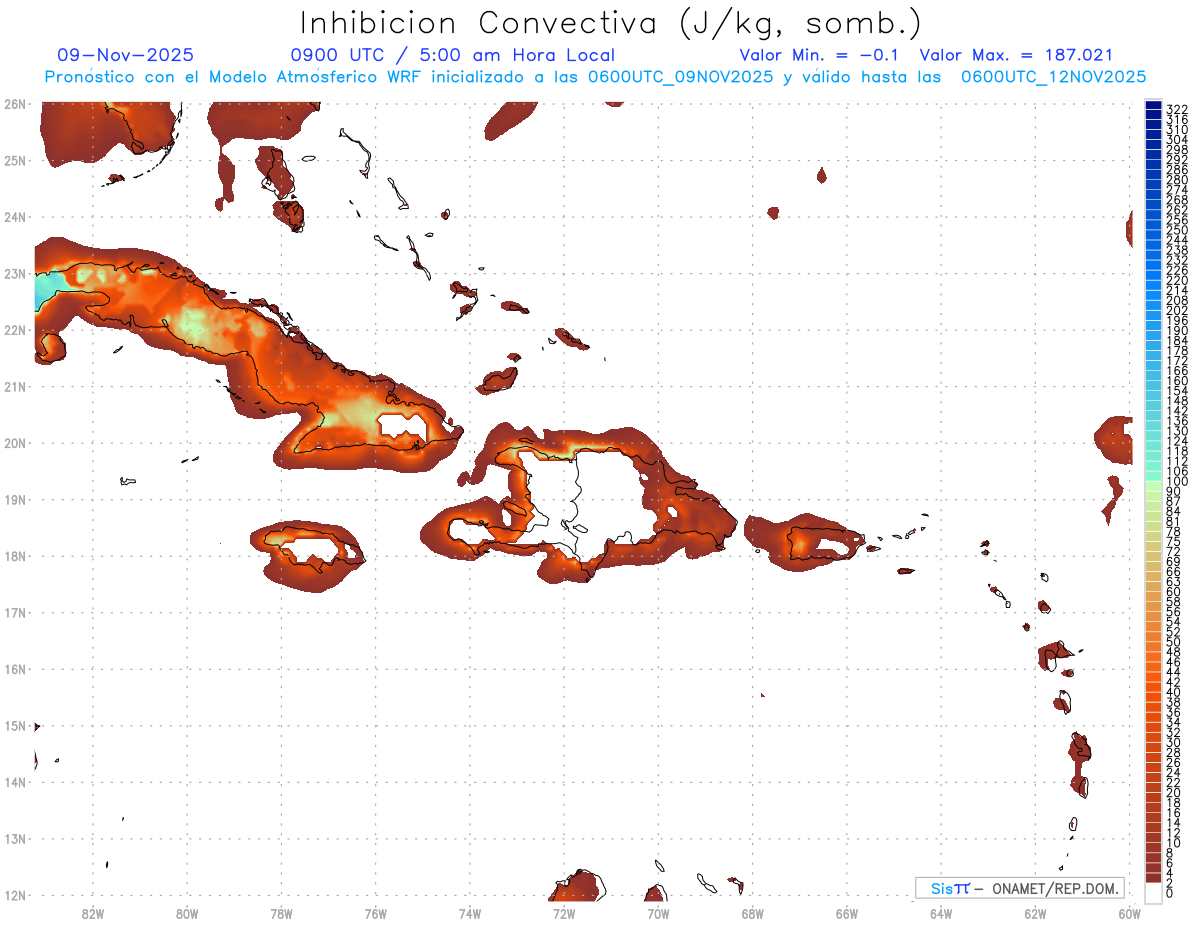Click the colorbar value "304"
The image size is (1200, 927).
click(x=1177, y=139)
